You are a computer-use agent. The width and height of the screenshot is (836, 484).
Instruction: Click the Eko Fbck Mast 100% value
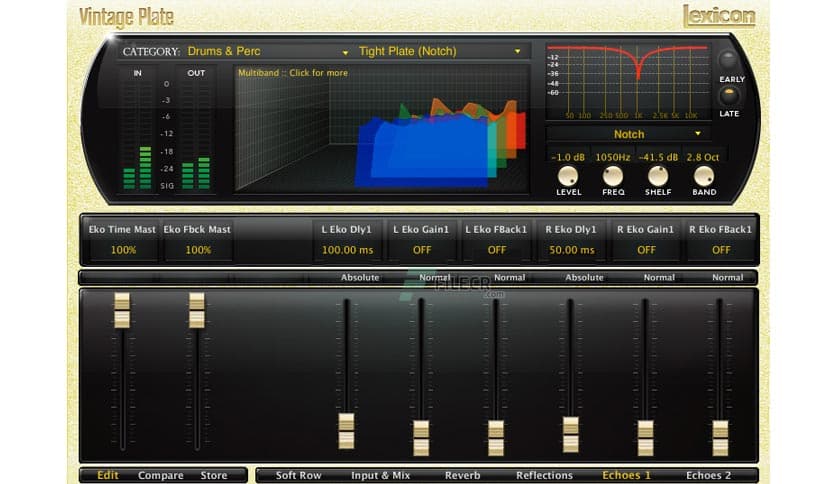pos(198,250)
